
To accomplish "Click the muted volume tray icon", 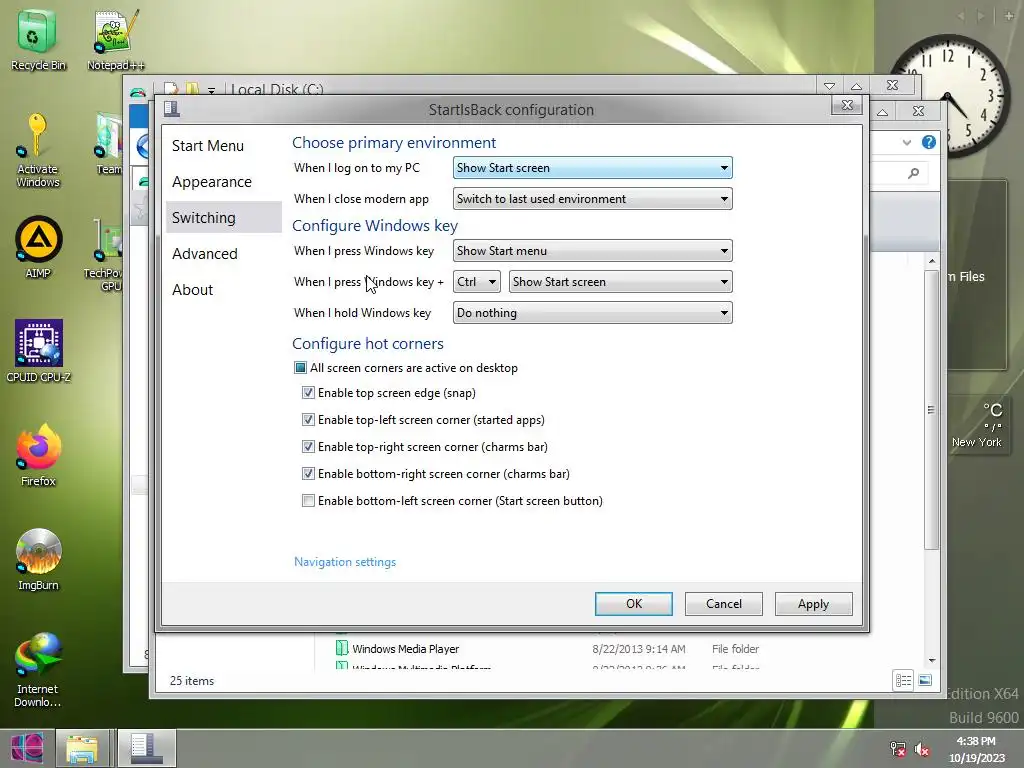I will point(922,749).
